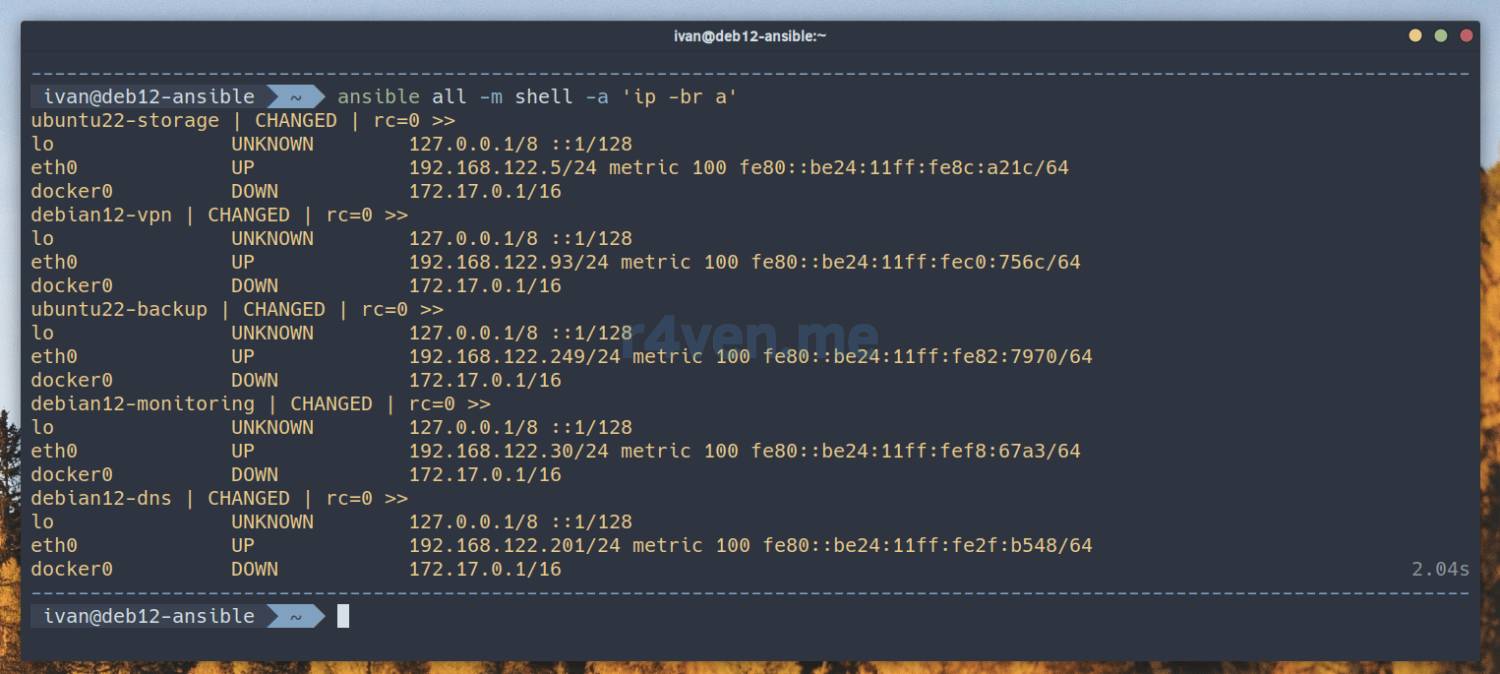Click the r4ven.me watermark text
Image resolution: width=1500 pixels, height=674 pixels.
[x=749, y=337]
